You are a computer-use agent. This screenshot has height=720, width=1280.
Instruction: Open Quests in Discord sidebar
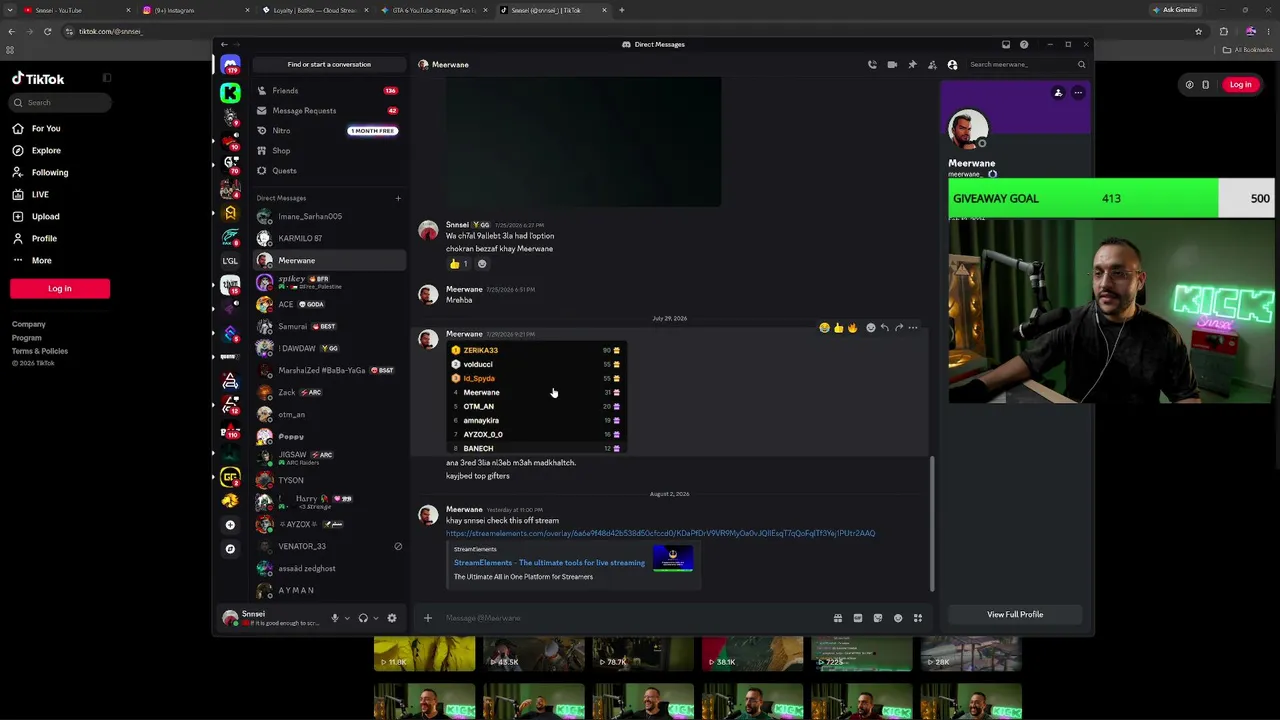(328, 171)
